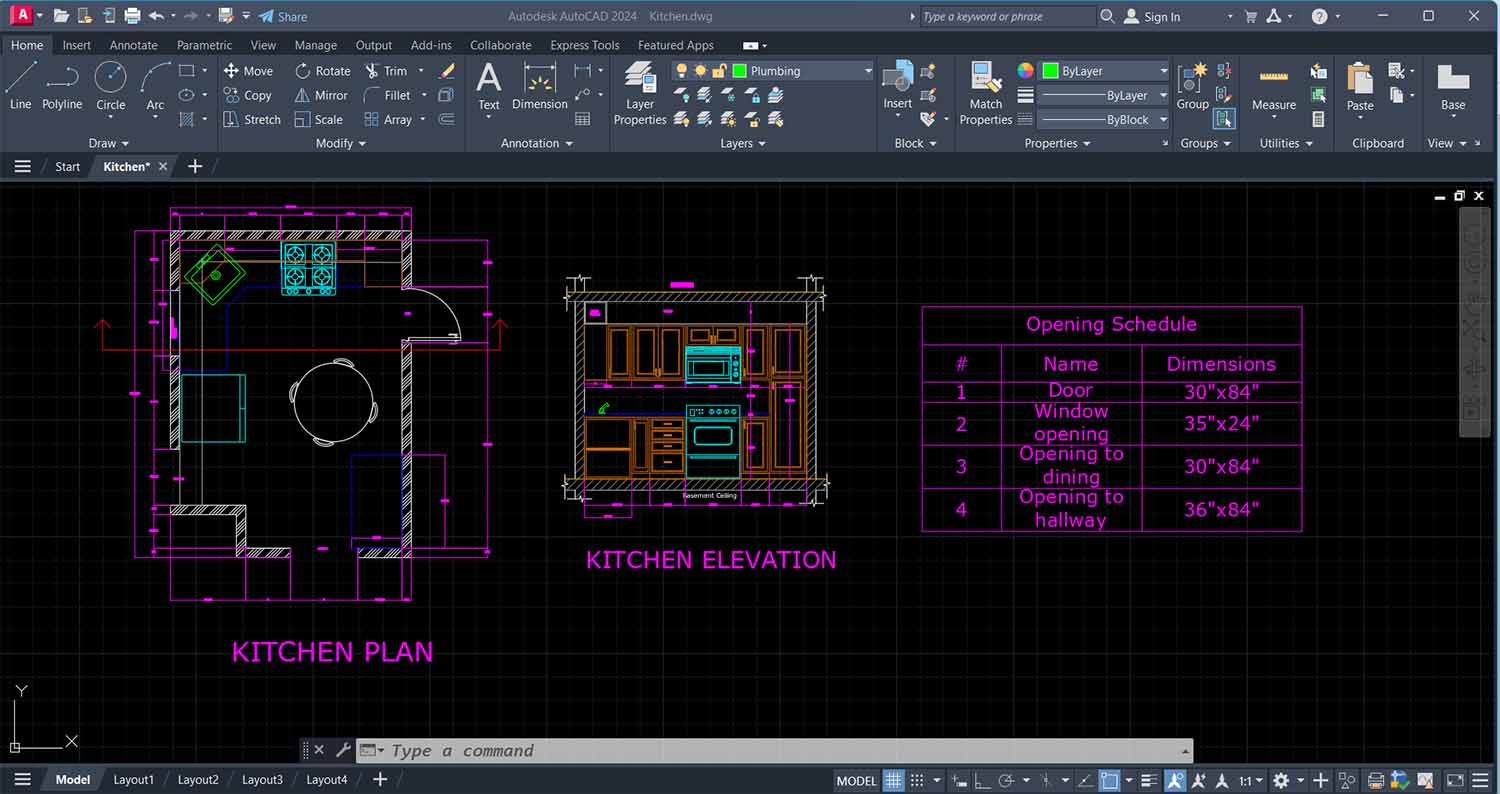Open the Layer Properties manager
The height and width of the screenshot is (794, 1500).
(638, 90)
